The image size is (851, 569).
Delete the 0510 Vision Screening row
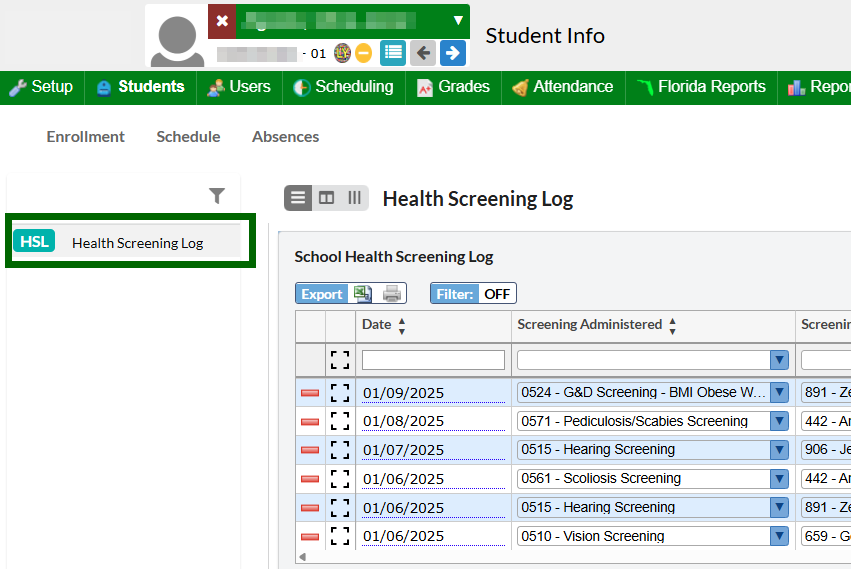pos(310,536)
